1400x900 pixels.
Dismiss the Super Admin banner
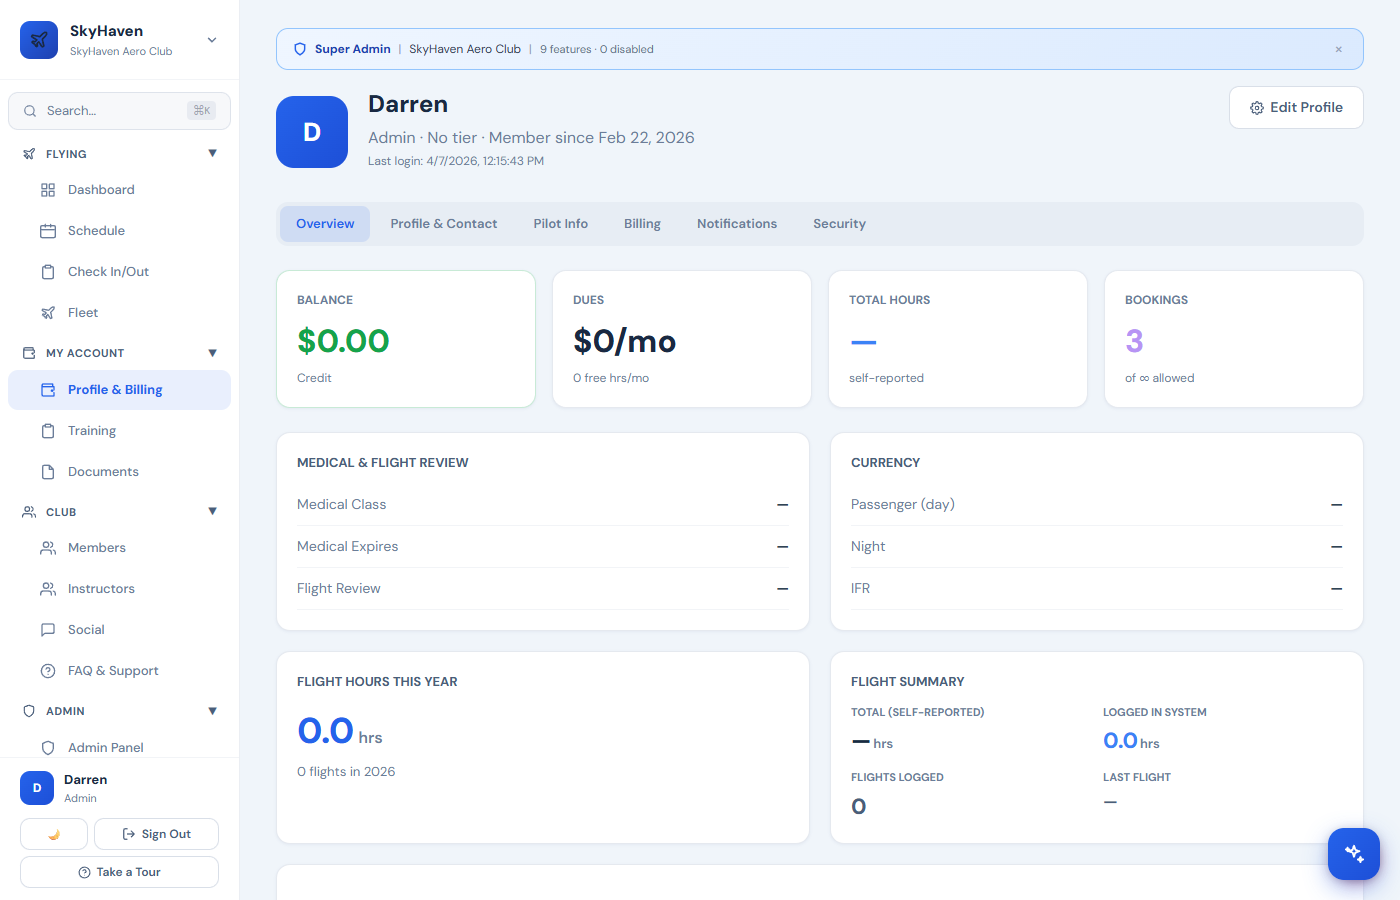coord(1339,48)
